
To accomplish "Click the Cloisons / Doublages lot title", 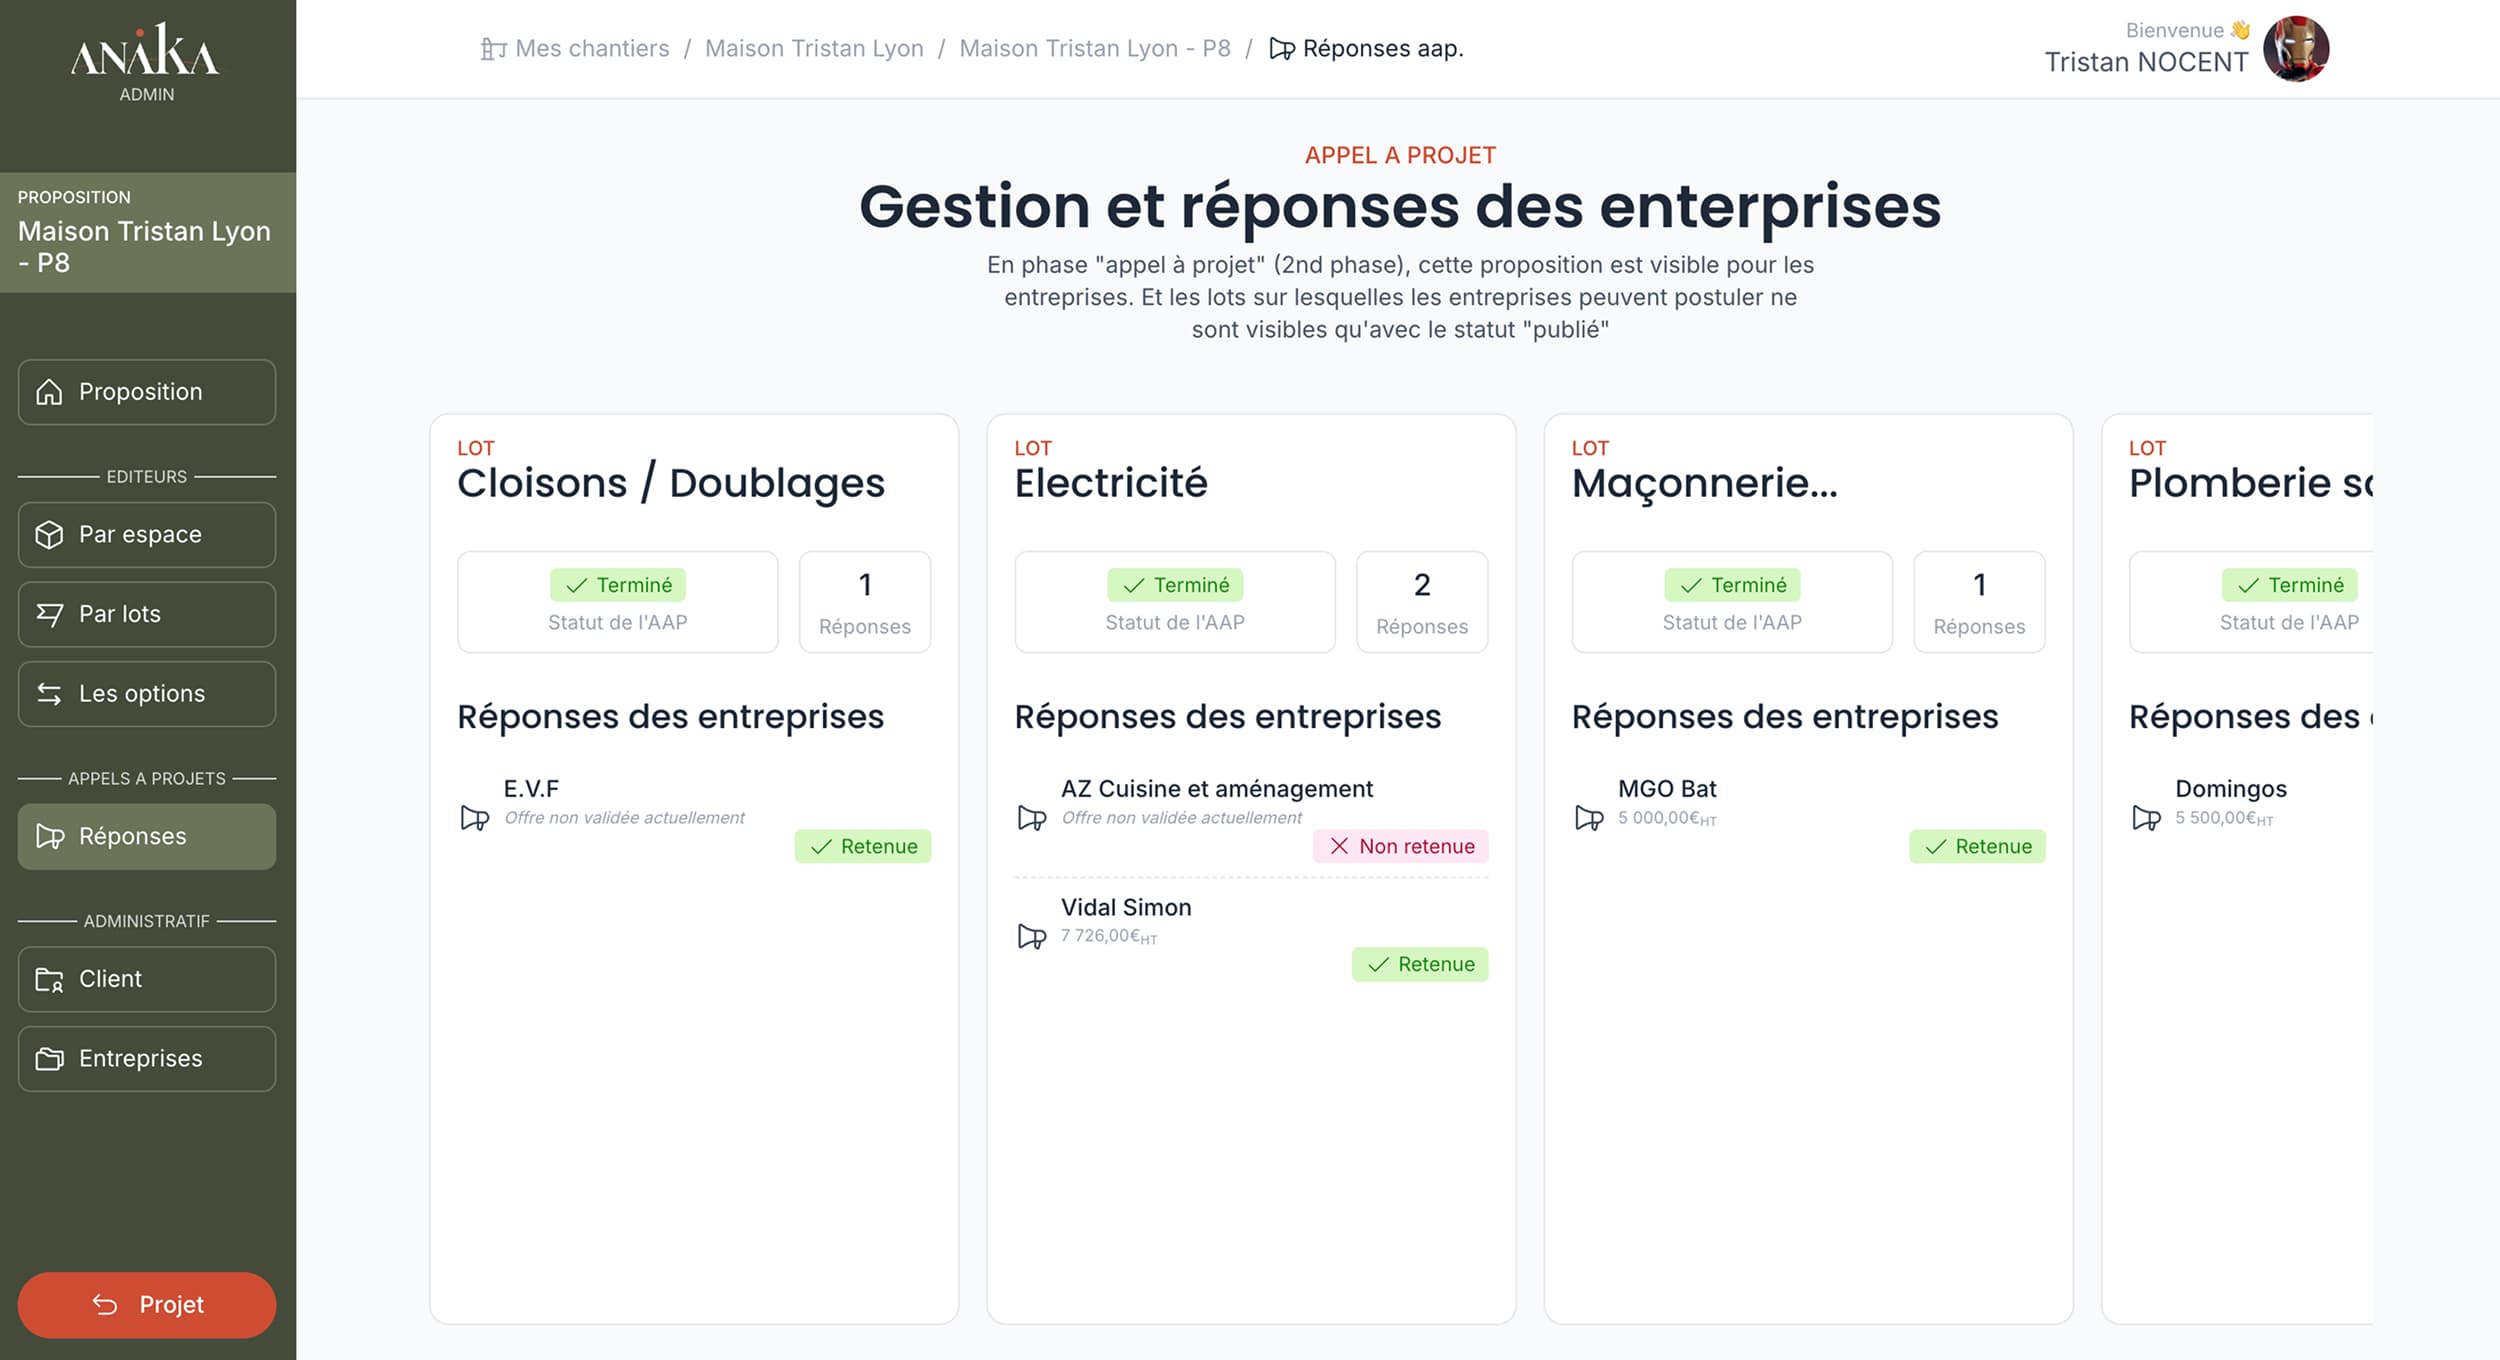I will pyautogui.click(x=671, y=483).
